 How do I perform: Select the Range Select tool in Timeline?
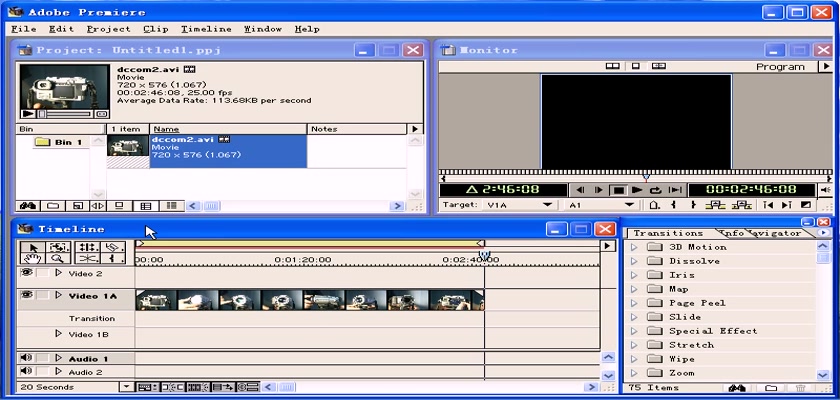pos(59,247)
